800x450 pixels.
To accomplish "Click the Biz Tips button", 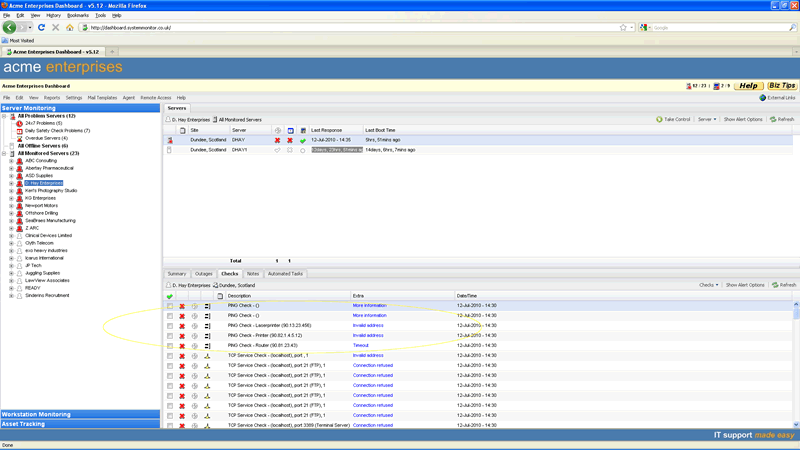I will tap(782, 86).
